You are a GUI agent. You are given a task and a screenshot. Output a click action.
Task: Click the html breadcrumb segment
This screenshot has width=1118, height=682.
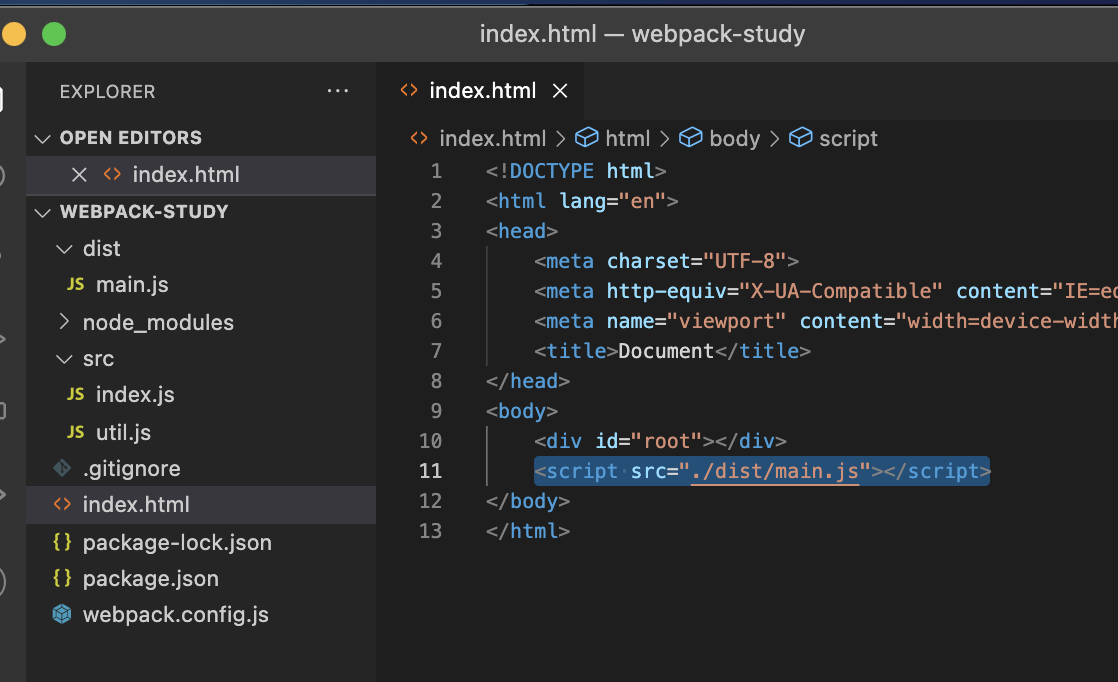coord(627,138)
